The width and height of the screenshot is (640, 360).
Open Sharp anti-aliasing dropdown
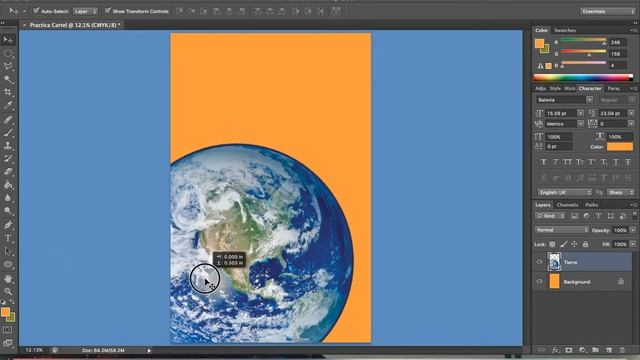(x=620, y=192)
